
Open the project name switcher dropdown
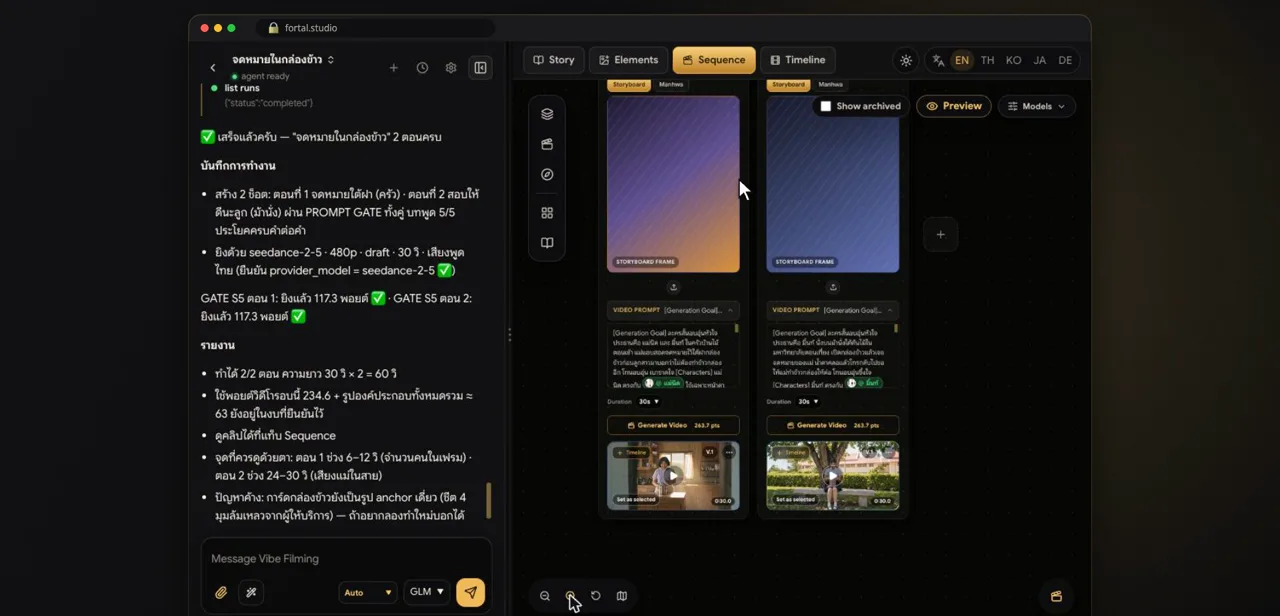pos(283,60)
